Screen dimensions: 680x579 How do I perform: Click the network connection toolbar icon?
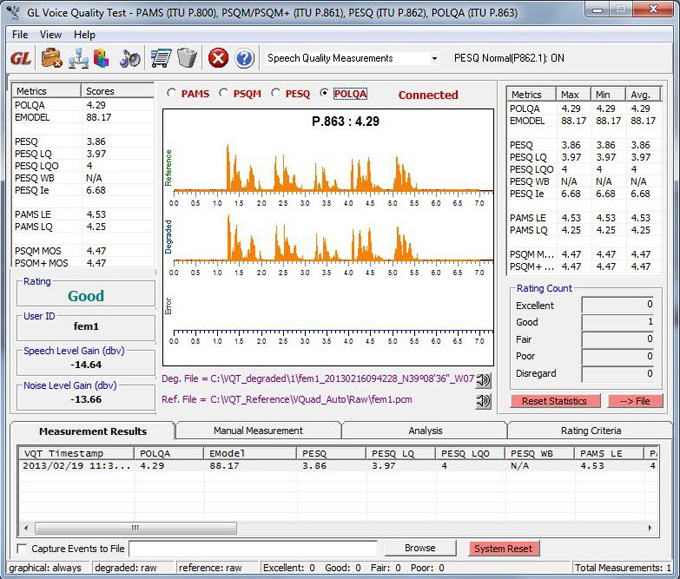point(78,59)
